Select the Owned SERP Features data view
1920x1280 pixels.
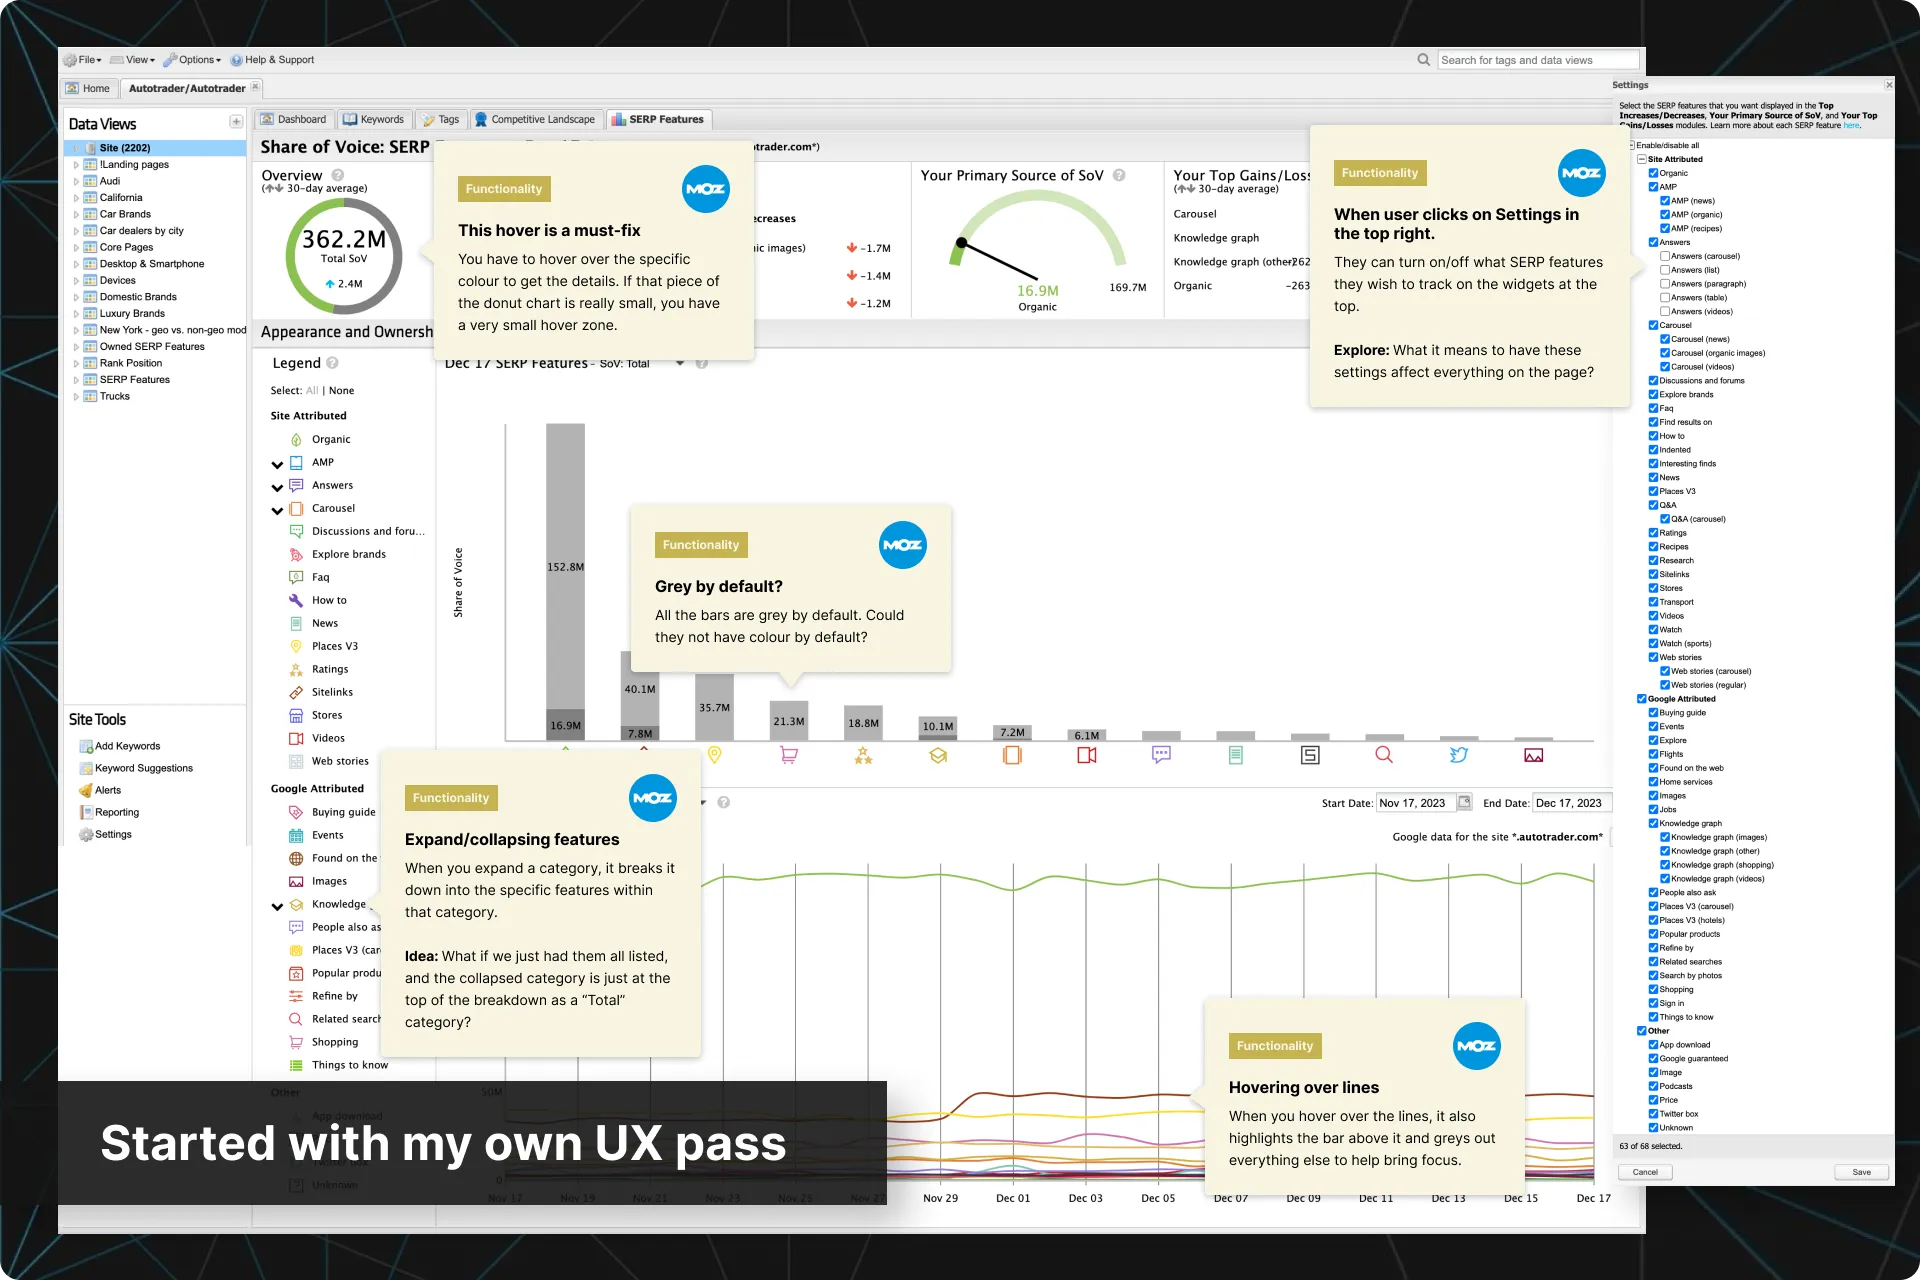click(152, 346)
